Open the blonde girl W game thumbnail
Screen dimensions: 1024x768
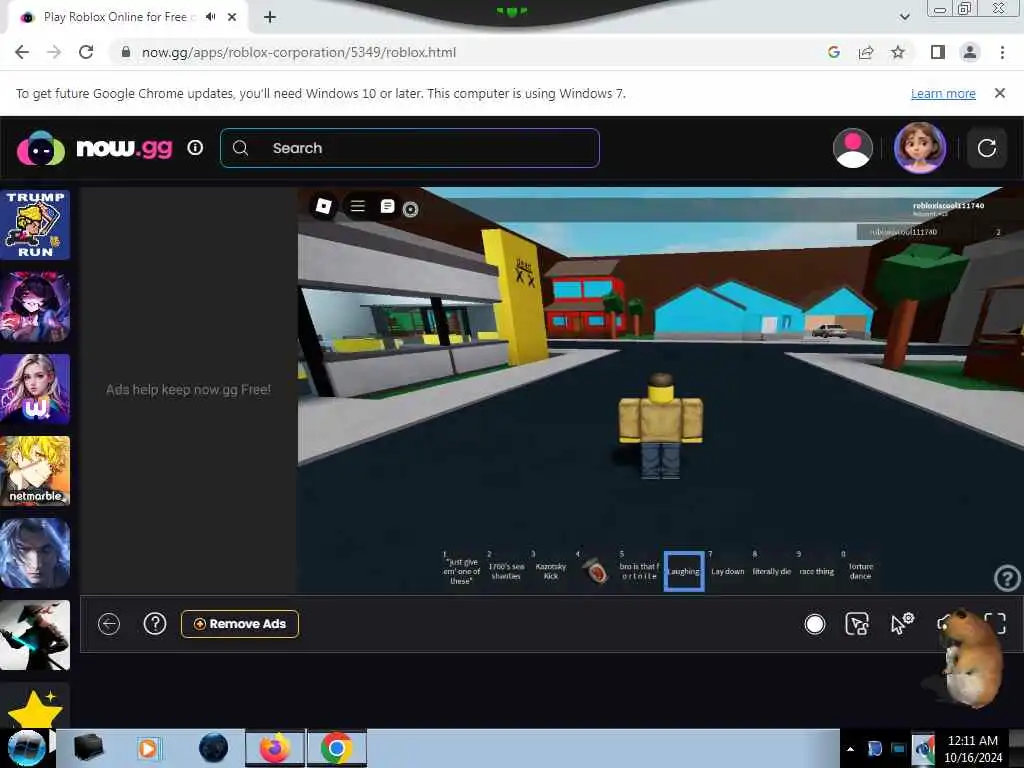[35, 389]
